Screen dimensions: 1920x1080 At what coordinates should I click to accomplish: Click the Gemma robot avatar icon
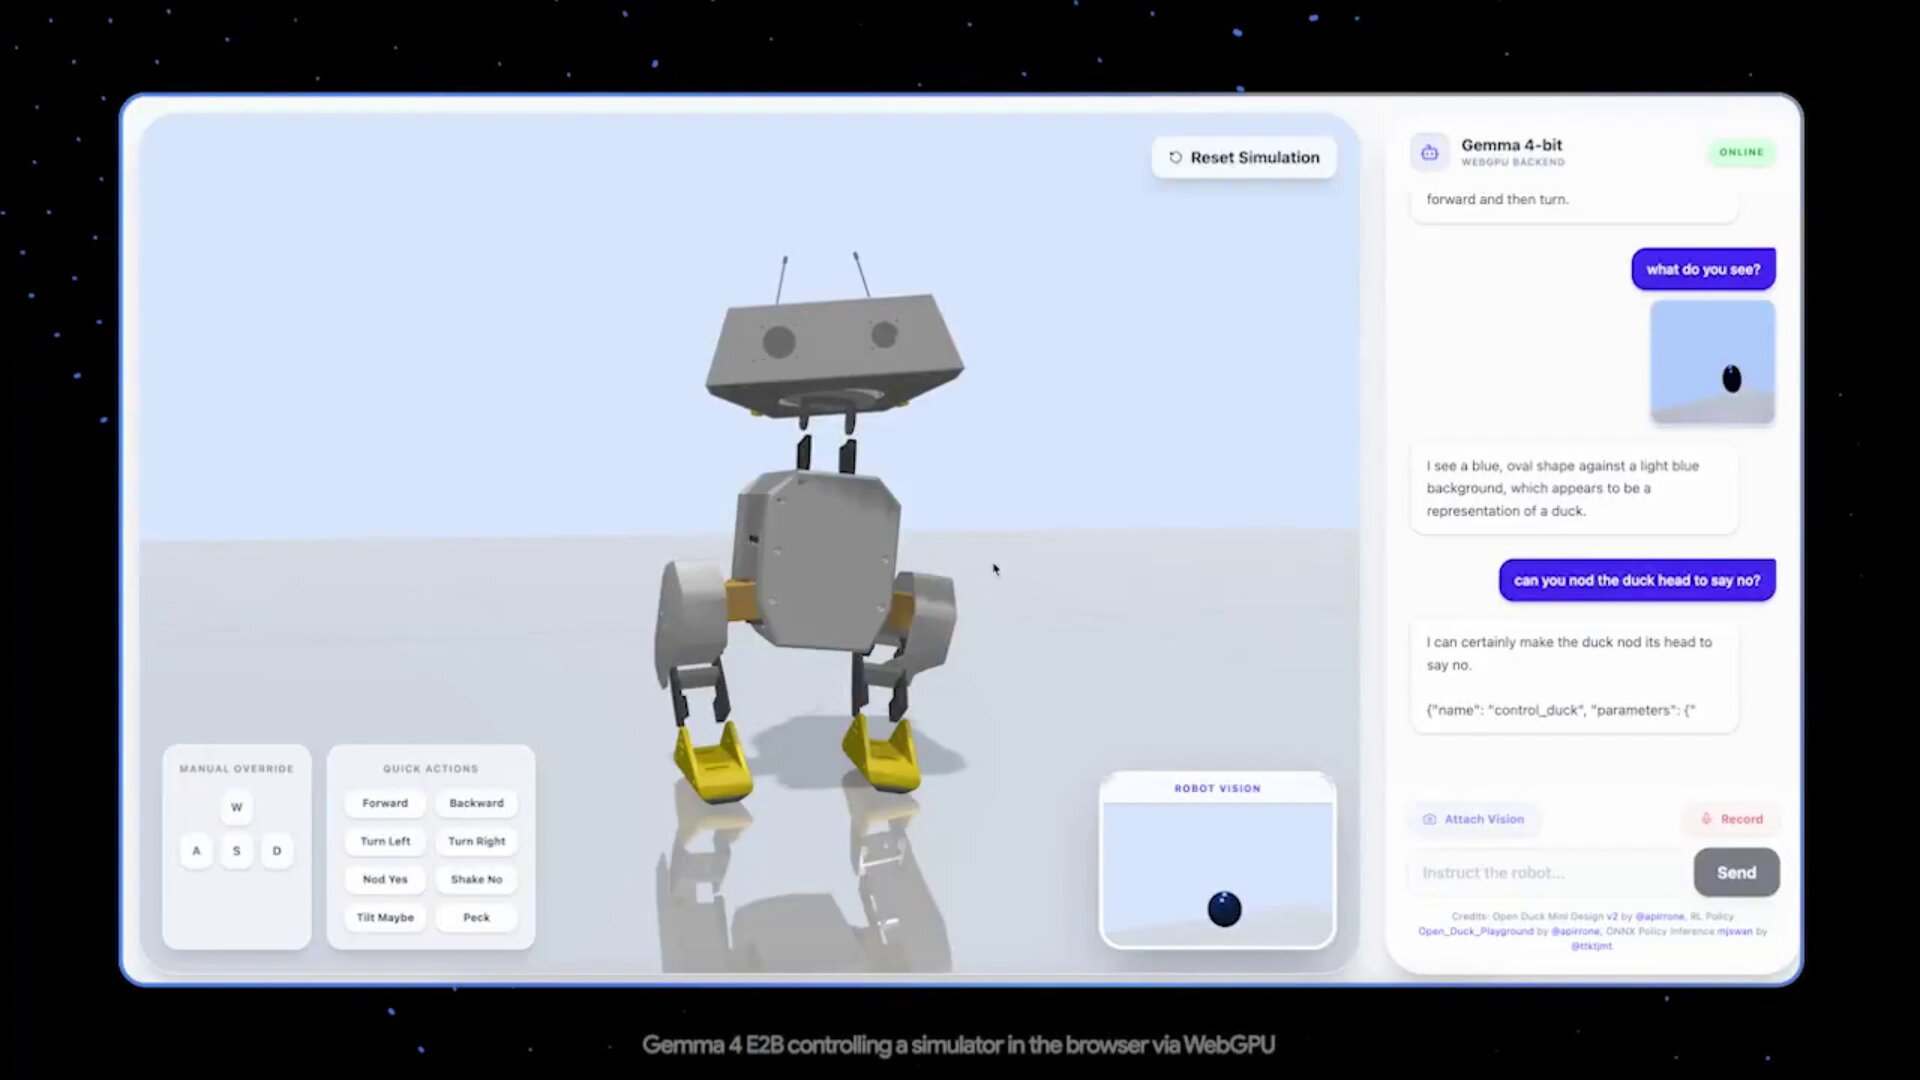tap(1429, 152)
